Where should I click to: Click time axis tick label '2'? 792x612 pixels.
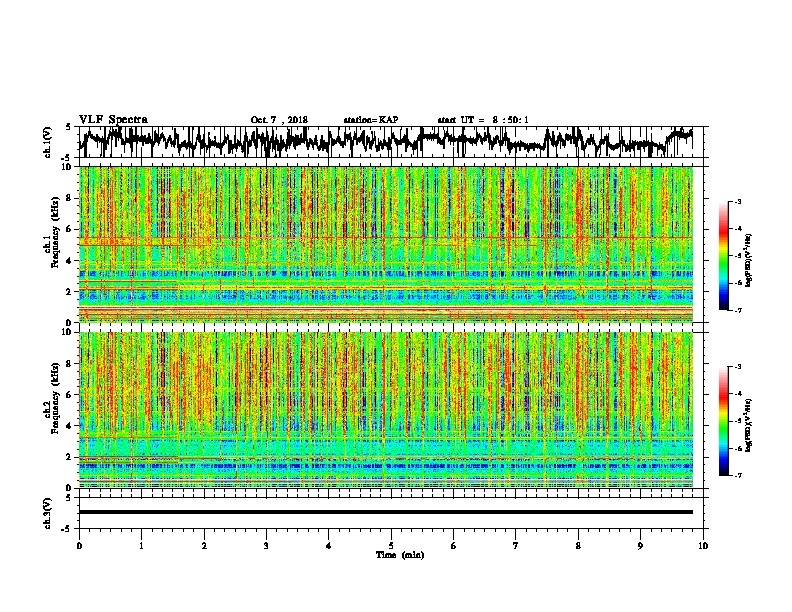[x=204, y=546]
